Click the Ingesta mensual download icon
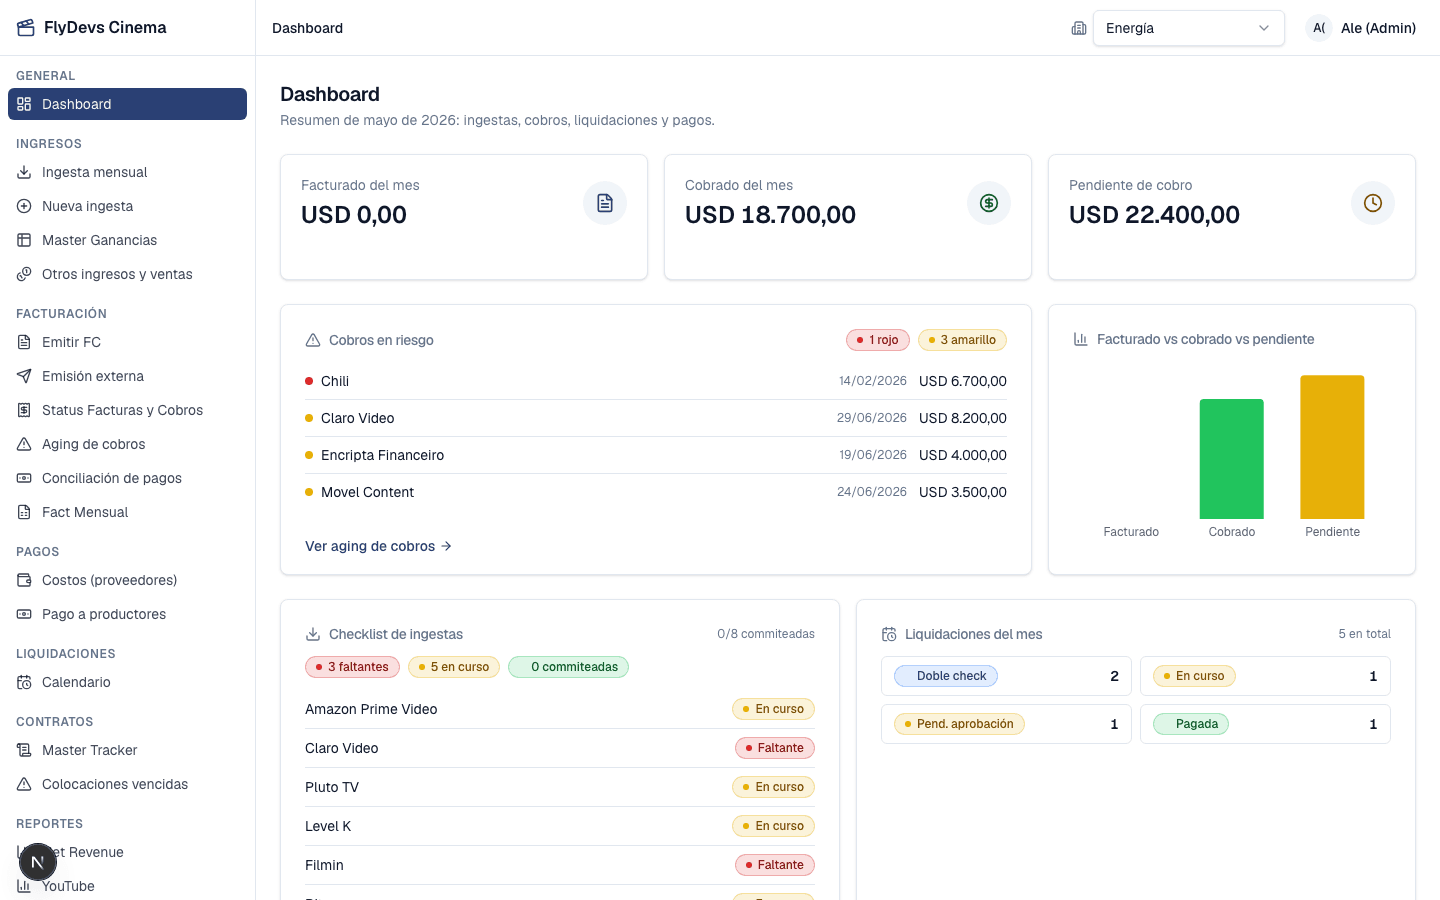 (24, 172)
